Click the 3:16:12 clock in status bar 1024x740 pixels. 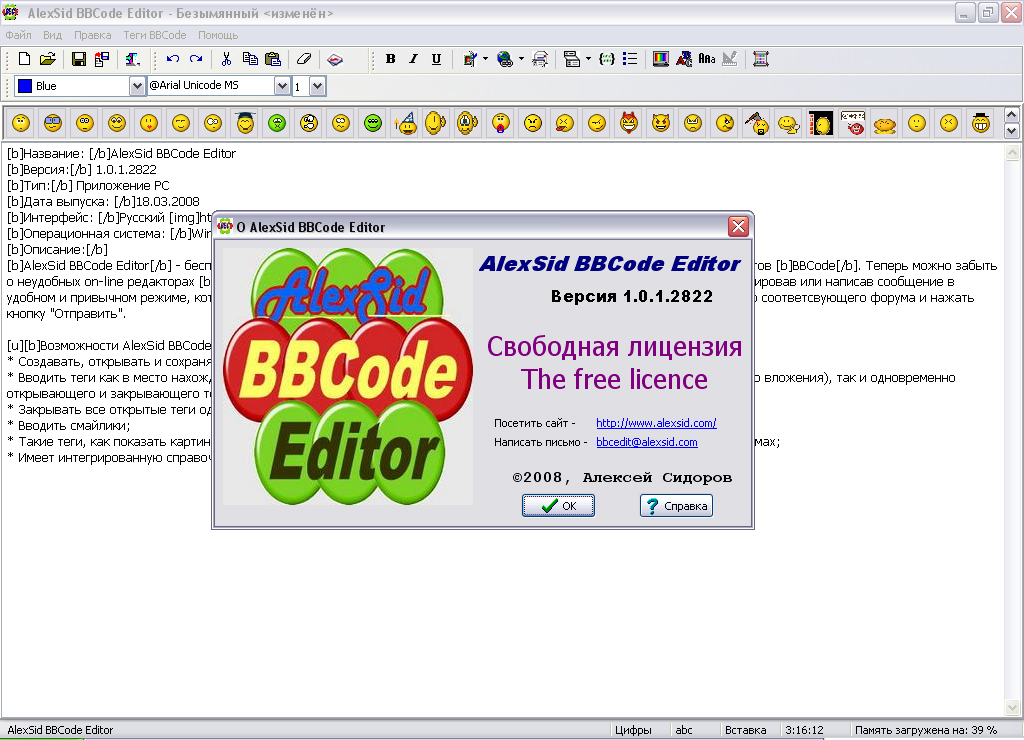(804, 730)
